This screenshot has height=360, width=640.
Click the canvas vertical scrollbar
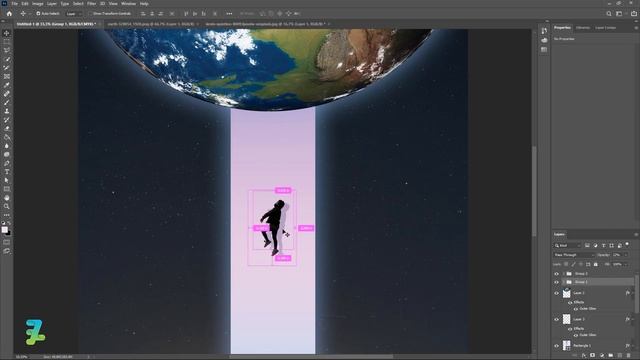[x=534, y=192]
